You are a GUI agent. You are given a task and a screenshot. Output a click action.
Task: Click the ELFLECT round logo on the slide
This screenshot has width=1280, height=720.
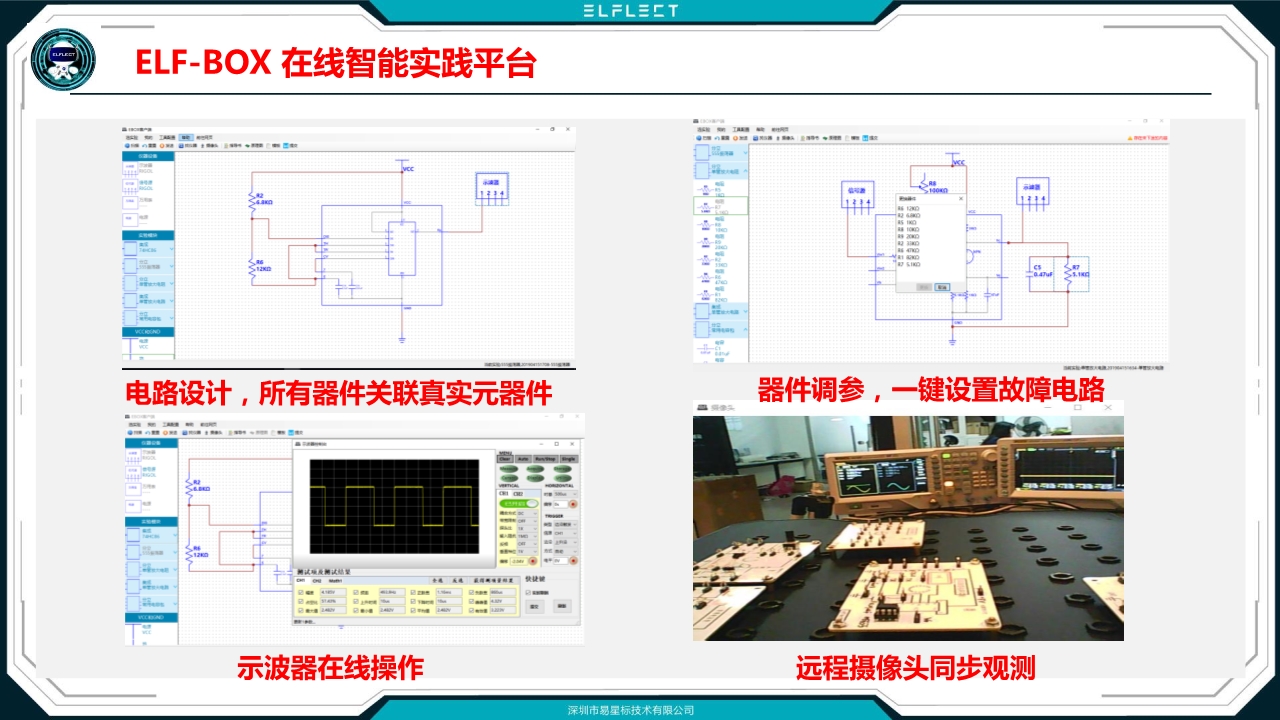coord(63,62)
